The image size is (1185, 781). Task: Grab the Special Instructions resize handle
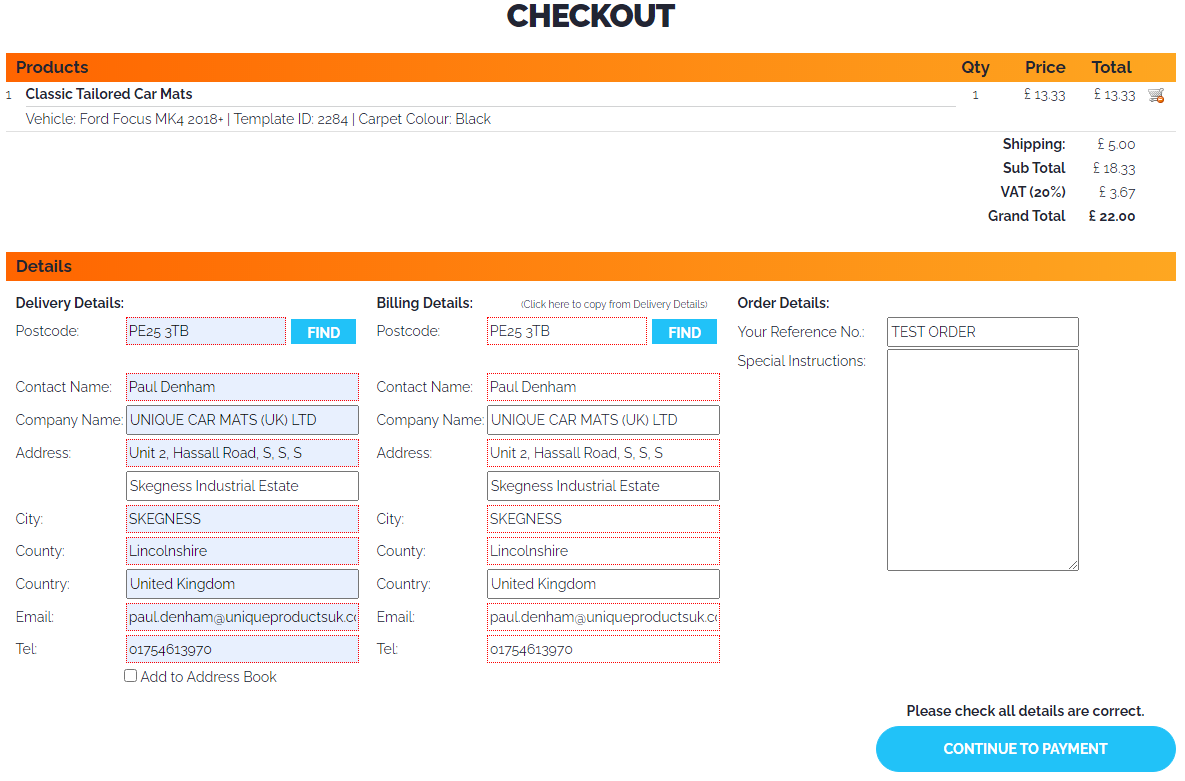tap(1074, 565)
